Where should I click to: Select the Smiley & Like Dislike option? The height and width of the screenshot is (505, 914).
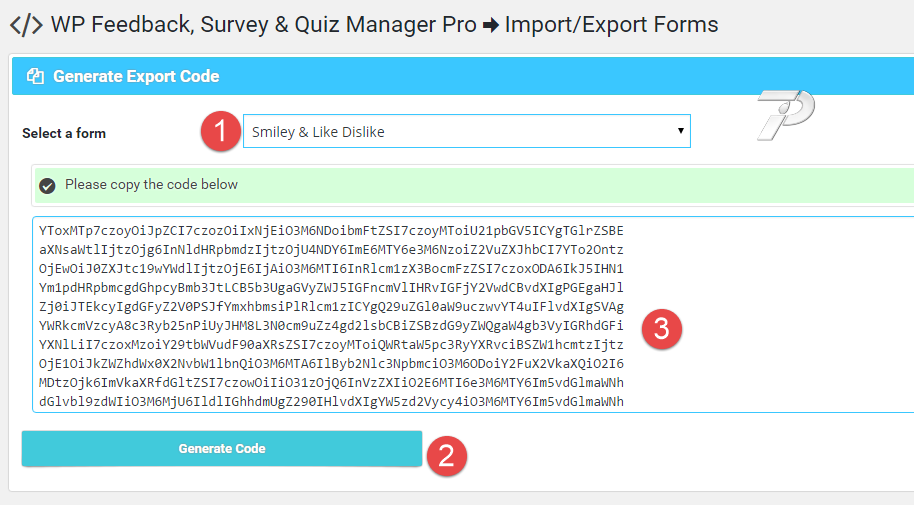point(318,132)
